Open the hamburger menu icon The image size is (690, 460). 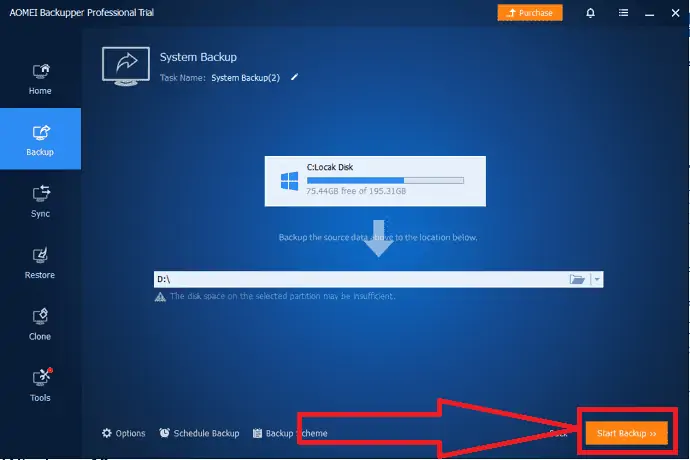click(x=623, y=13)
